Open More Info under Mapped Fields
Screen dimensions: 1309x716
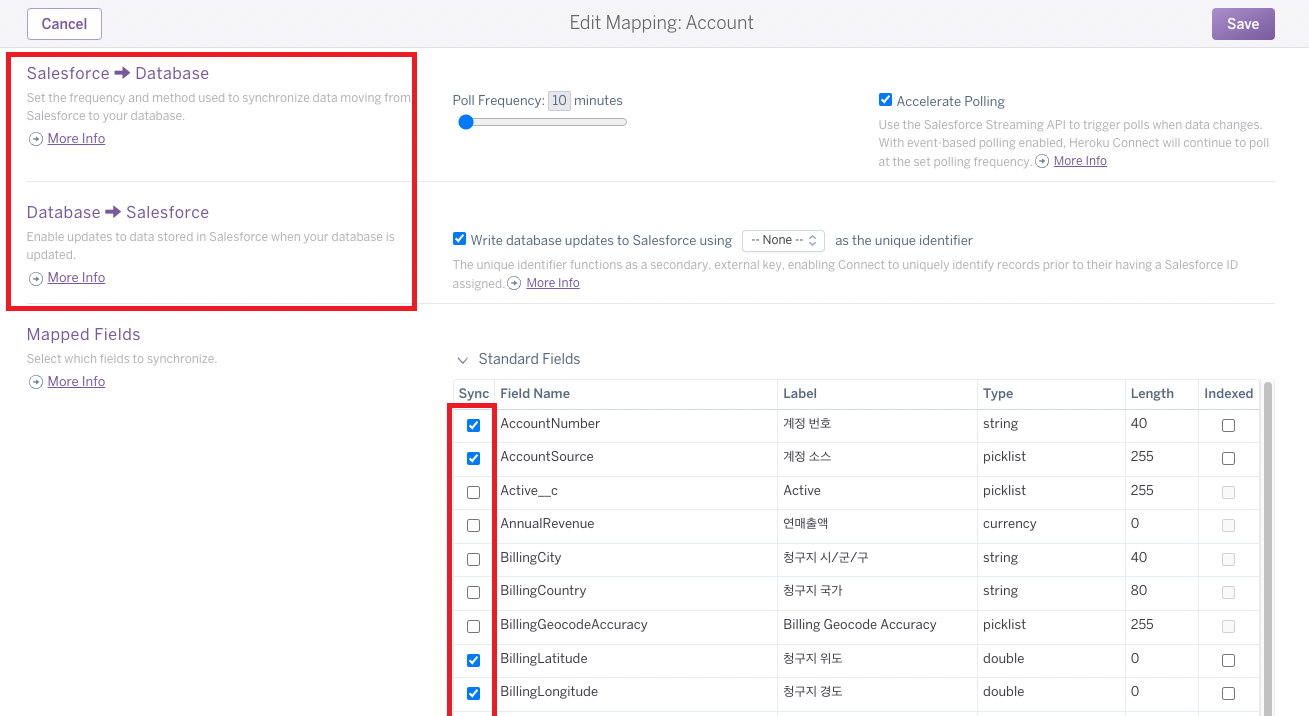(76, 382)
